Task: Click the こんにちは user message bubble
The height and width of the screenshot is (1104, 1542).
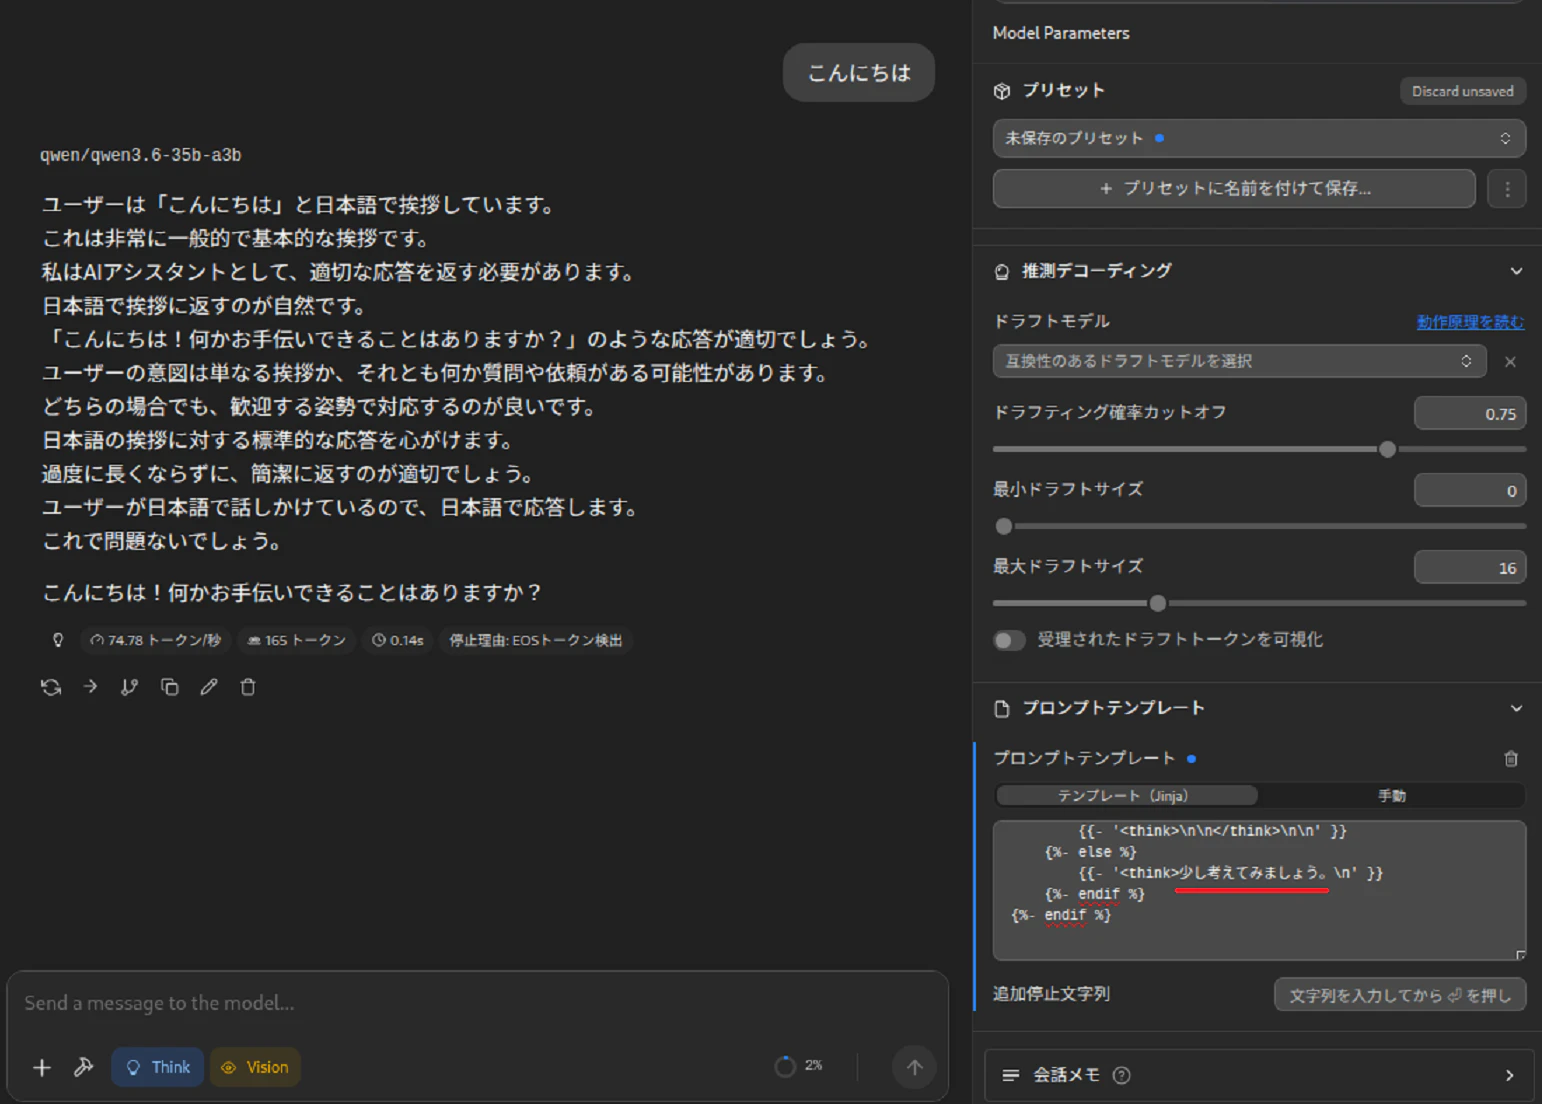Action: [858, 72]
